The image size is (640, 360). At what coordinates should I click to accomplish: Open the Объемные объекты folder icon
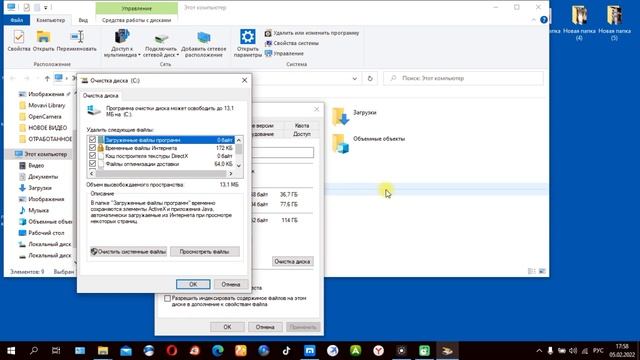tap(340, 143)
